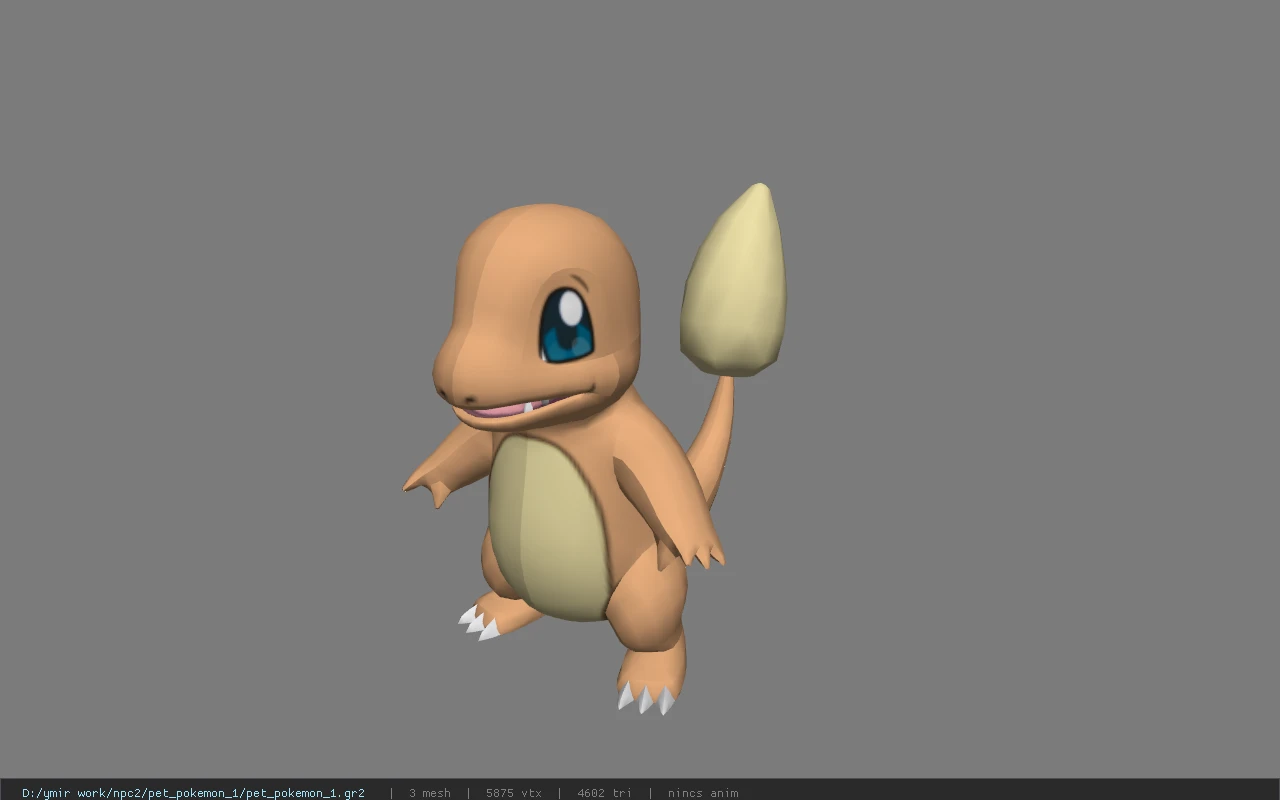Click the file path pet_pokemon_1.gr2 in status bar

[x=193, y=793]
